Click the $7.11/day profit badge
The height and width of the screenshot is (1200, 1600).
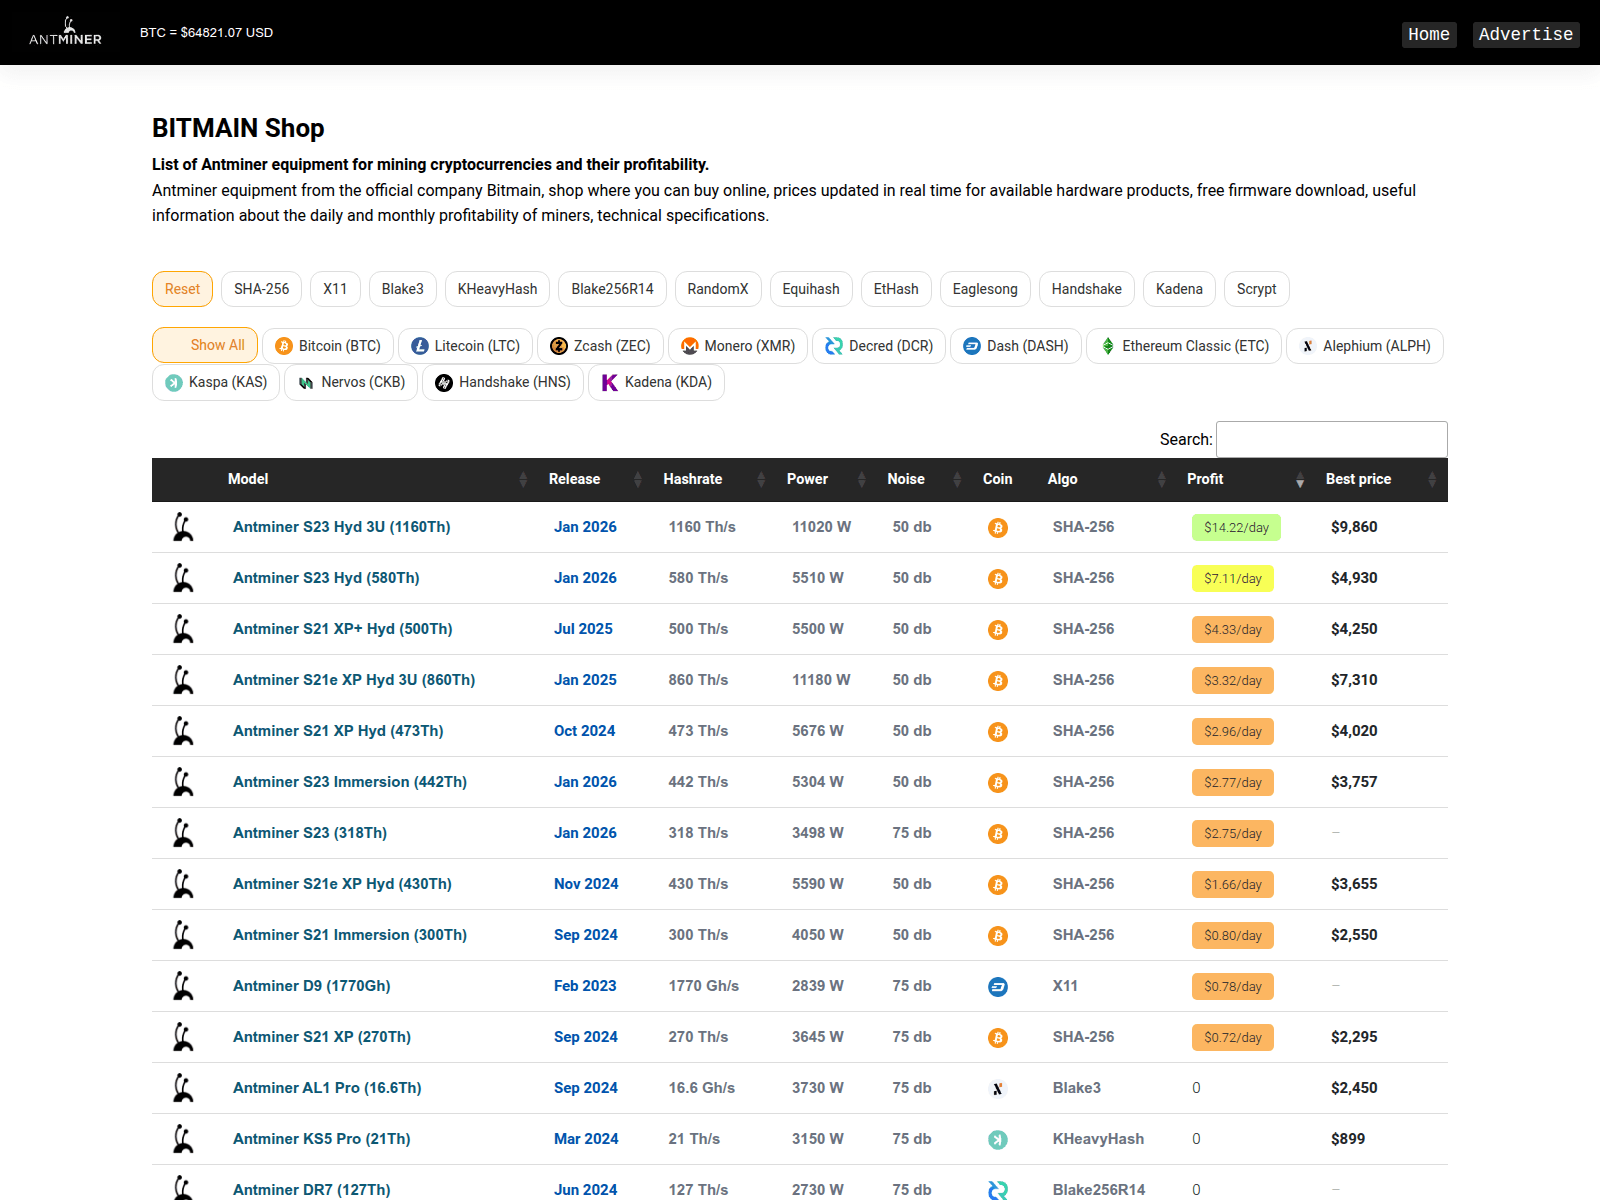point(1233,578)
